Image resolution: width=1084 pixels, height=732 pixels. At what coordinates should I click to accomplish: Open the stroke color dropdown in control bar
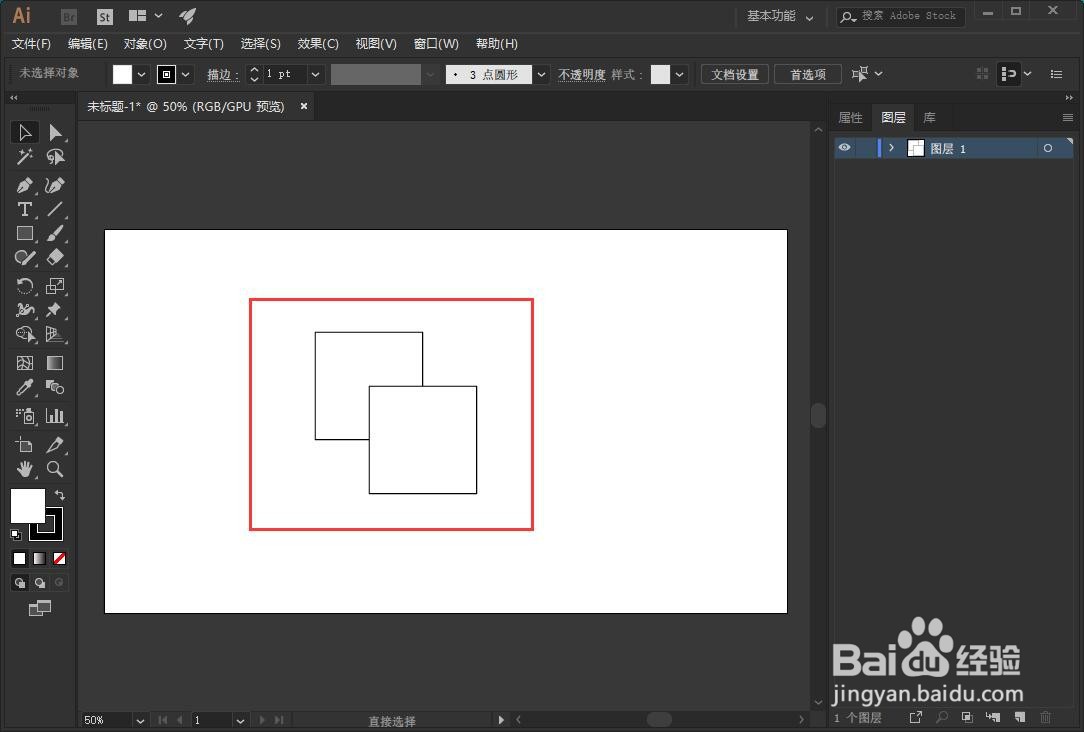185,74
